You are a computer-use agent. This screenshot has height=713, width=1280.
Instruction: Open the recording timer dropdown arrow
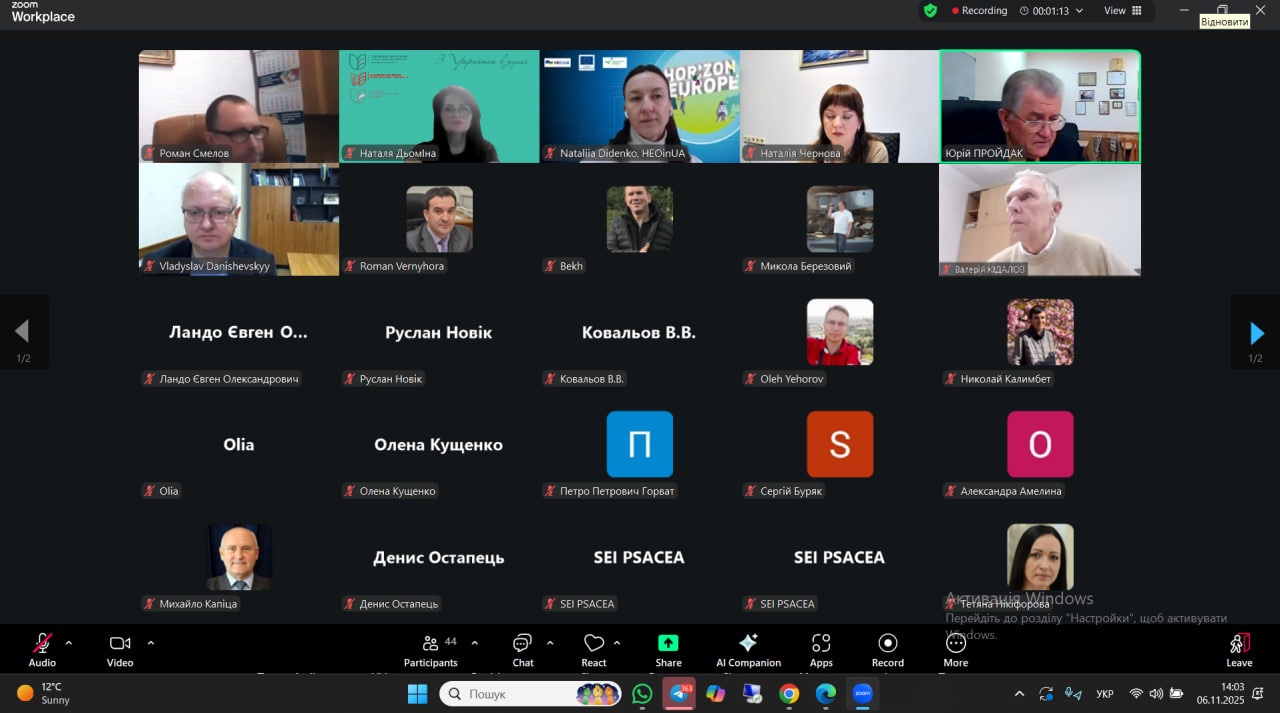(1079, 11)
